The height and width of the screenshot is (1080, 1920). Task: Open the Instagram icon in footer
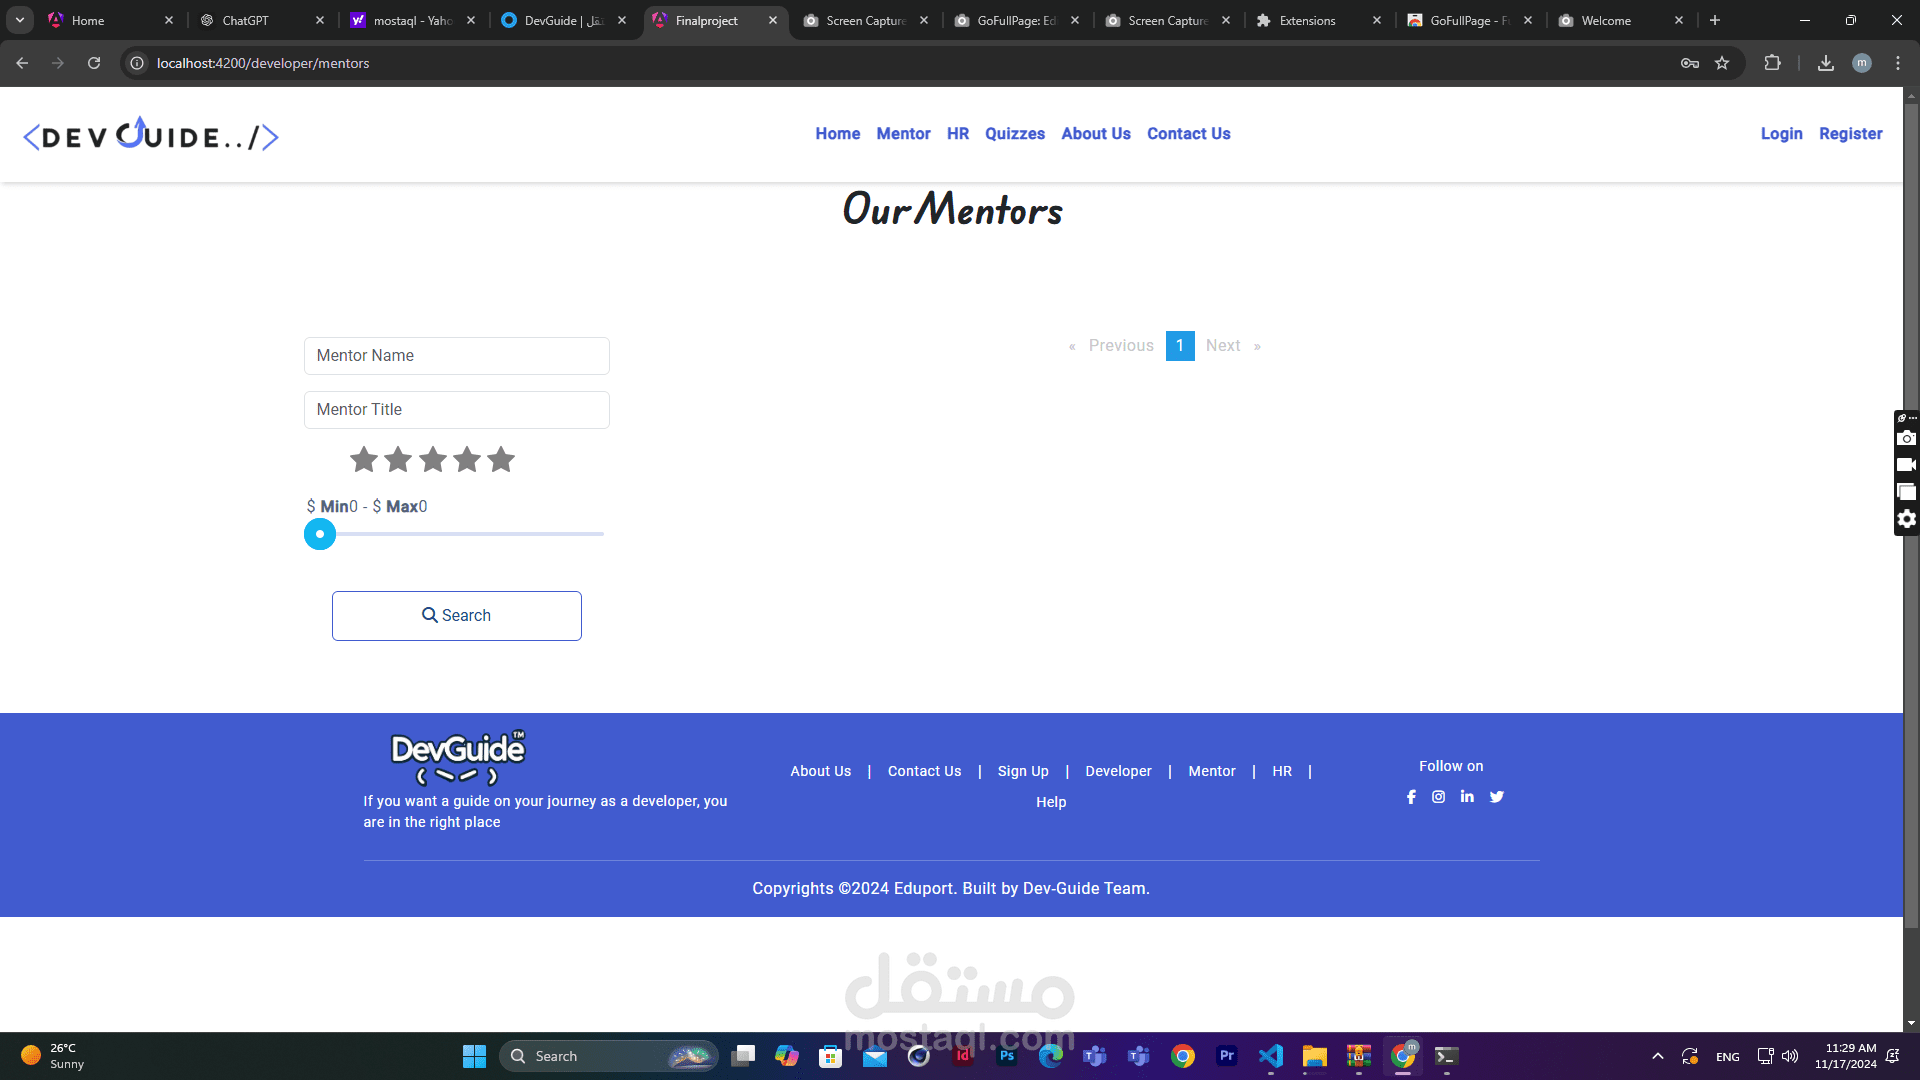[1438, 797]
